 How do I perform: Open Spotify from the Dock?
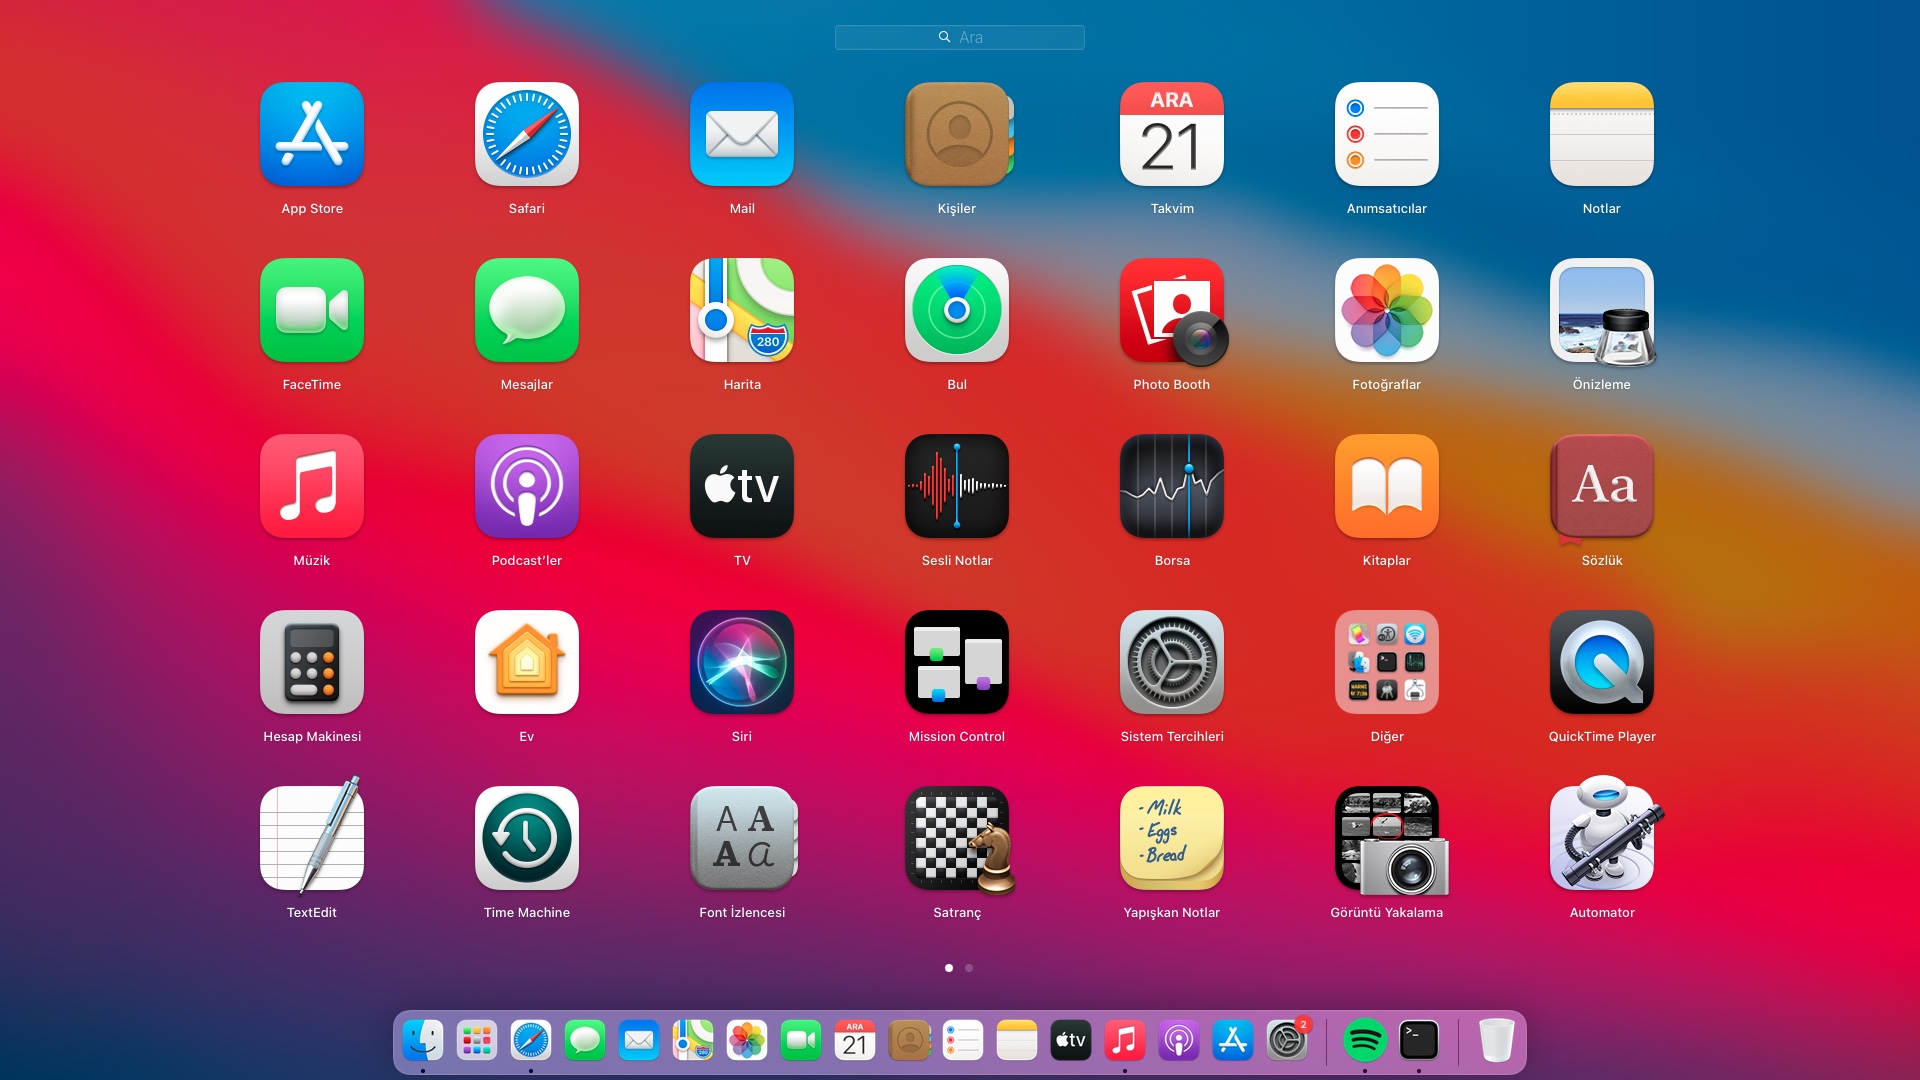click(x=1364, y=1041)
